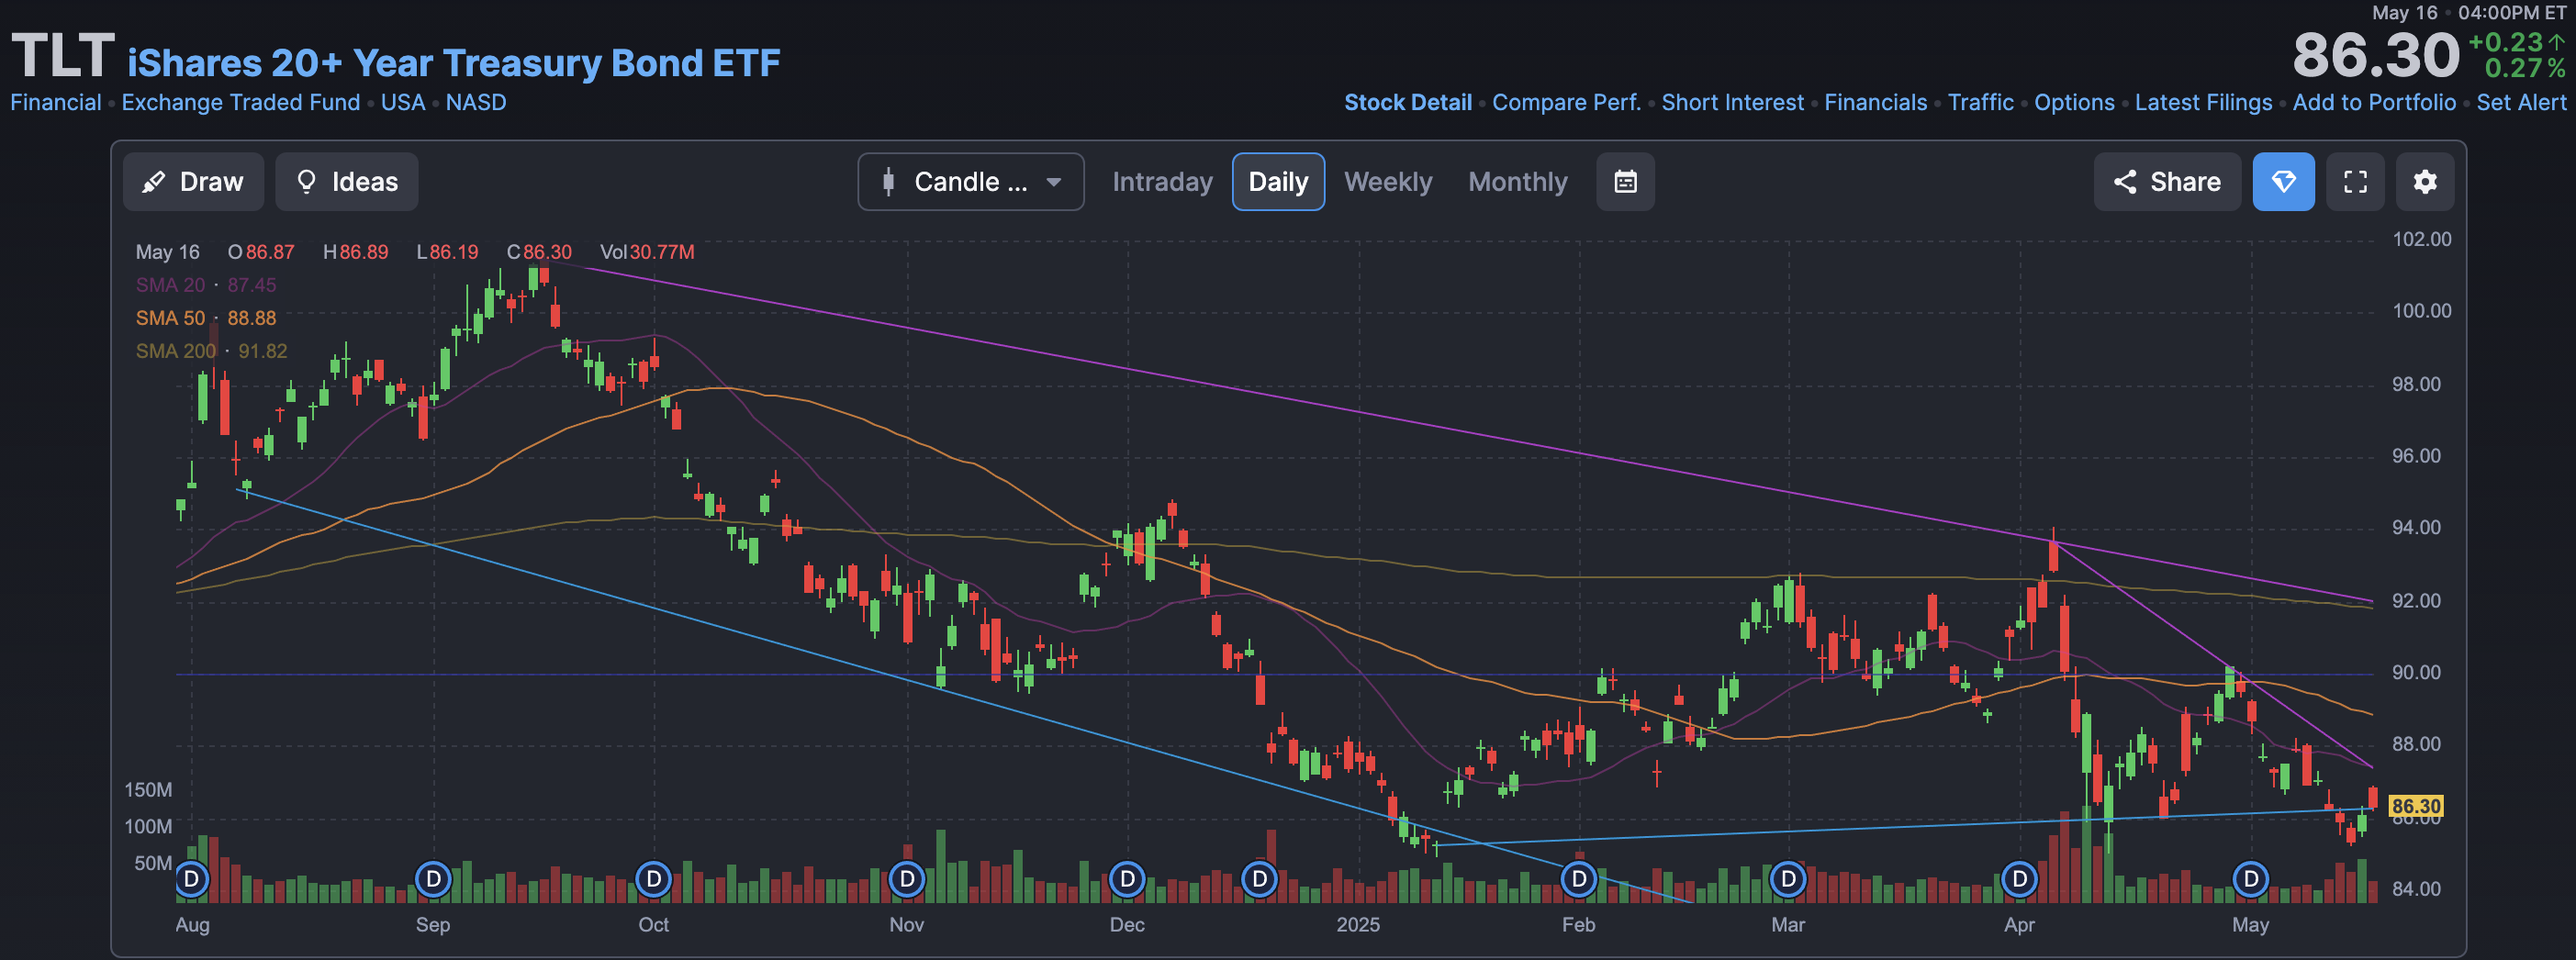Click the +0.23 price change value
Viewport: 2576px width, 960px height.
[2506, 42]
